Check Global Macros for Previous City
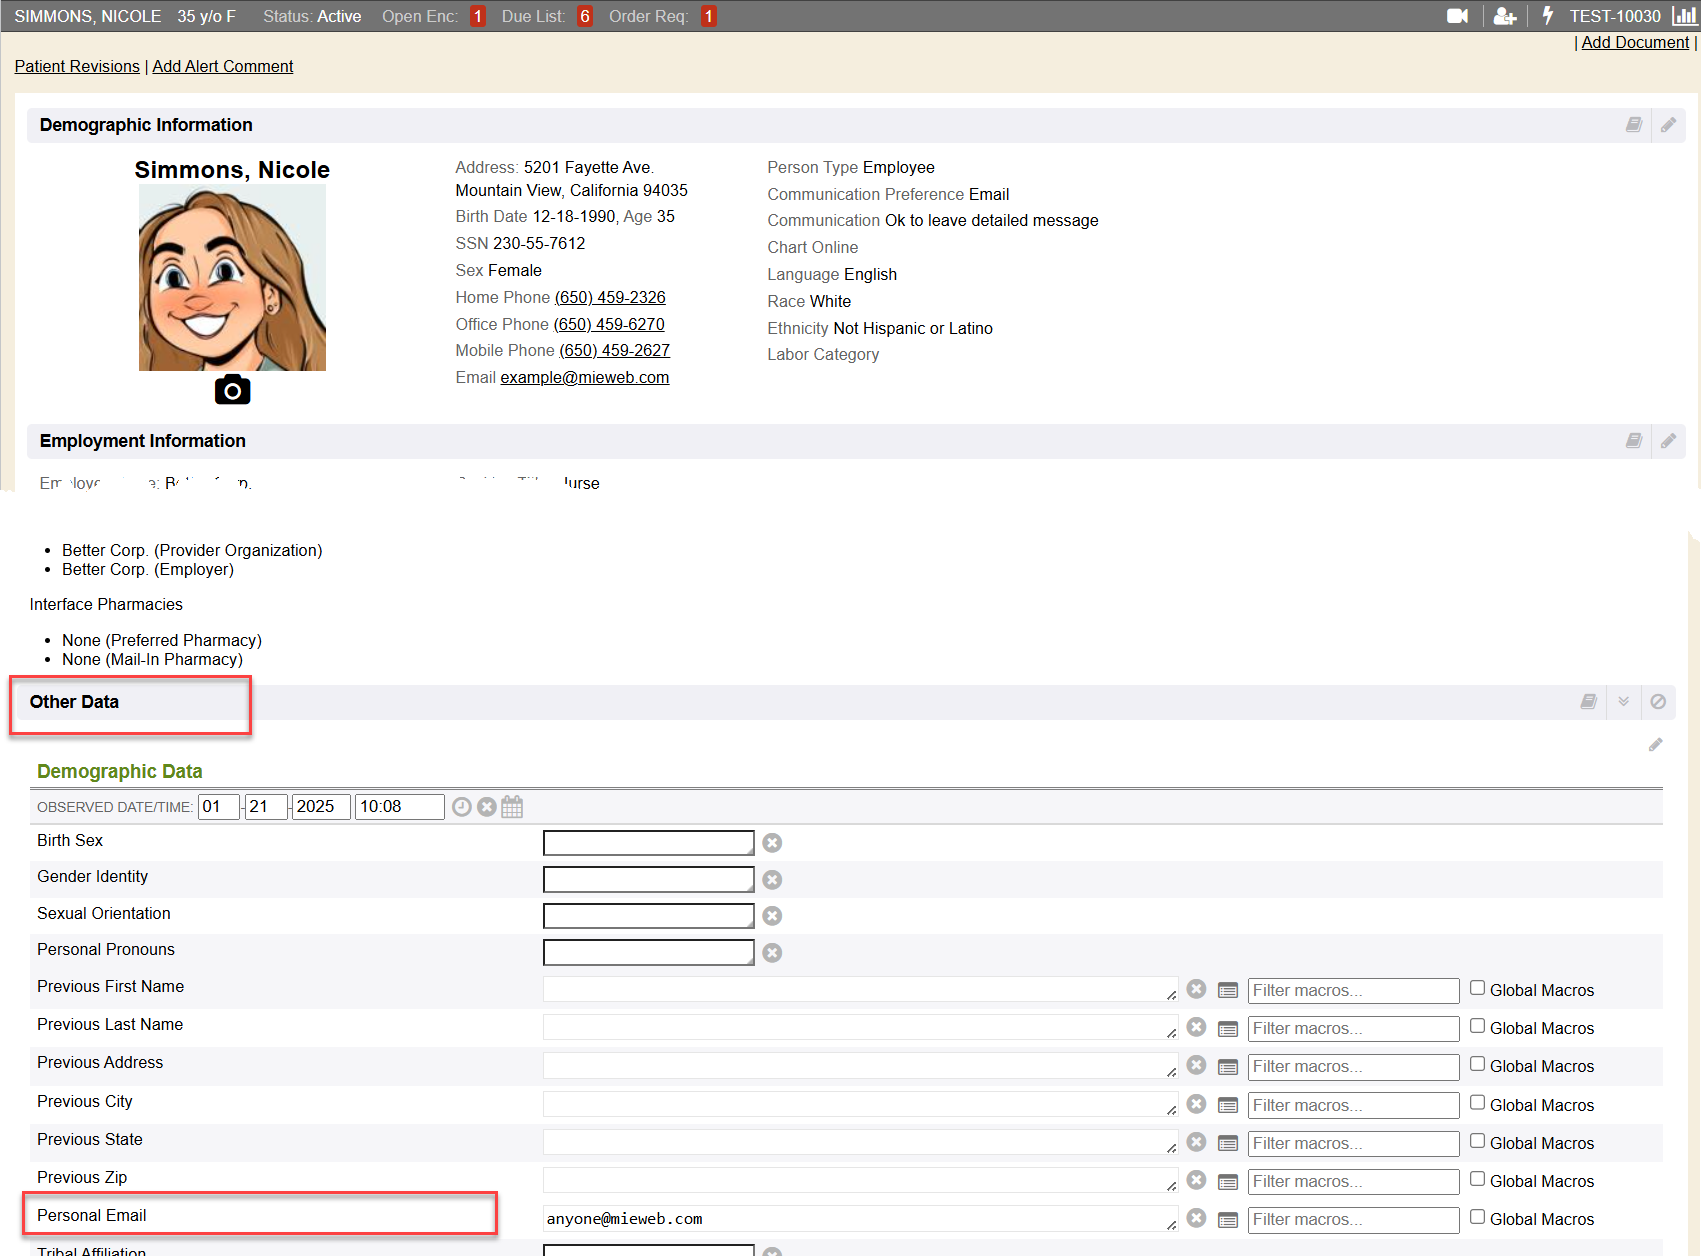Image resolution: width=1701 pixels, height=1256 pixels. [x=1477, y=1103]
